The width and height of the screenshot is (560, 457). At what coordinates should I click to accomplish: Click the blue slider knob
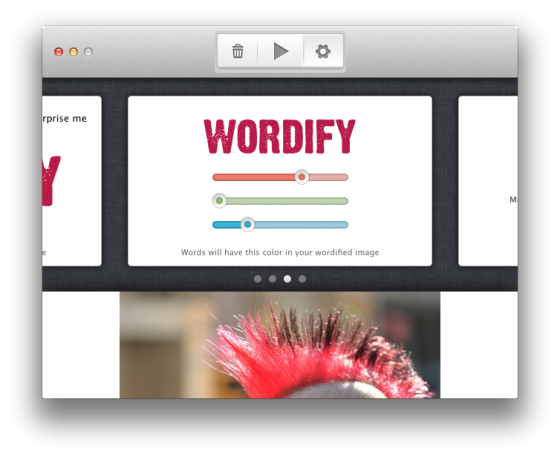pos(247,225)
